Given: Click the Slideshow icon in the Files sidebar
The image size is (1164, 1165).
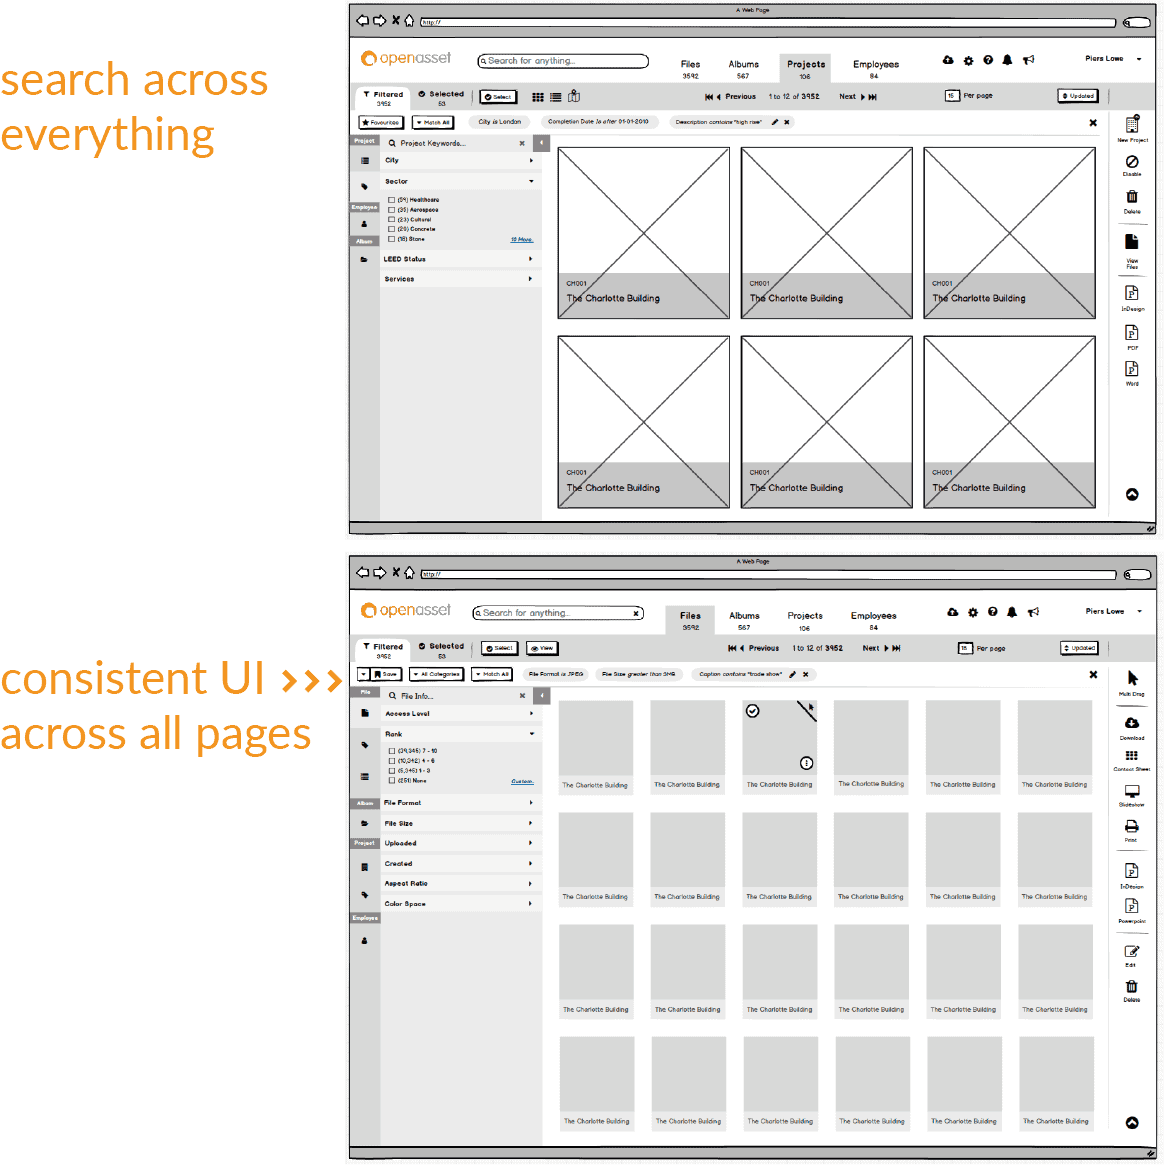Looking at the screenshot, I should coord(1131,791).
